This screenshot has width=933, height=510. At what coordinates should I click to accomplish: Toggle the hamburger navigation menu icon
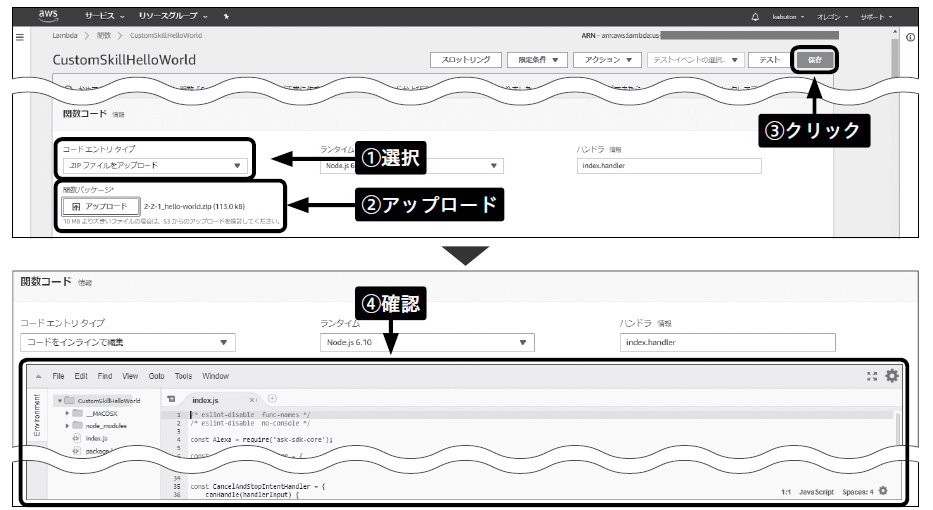pyautogui.click(x=20, y=37)
